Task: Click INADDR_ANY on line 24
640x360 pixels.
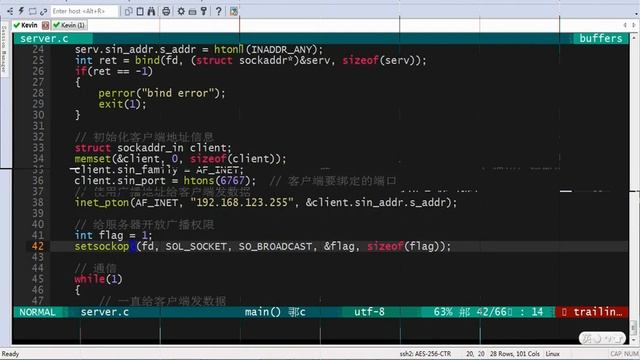Action: pos(281,49)
